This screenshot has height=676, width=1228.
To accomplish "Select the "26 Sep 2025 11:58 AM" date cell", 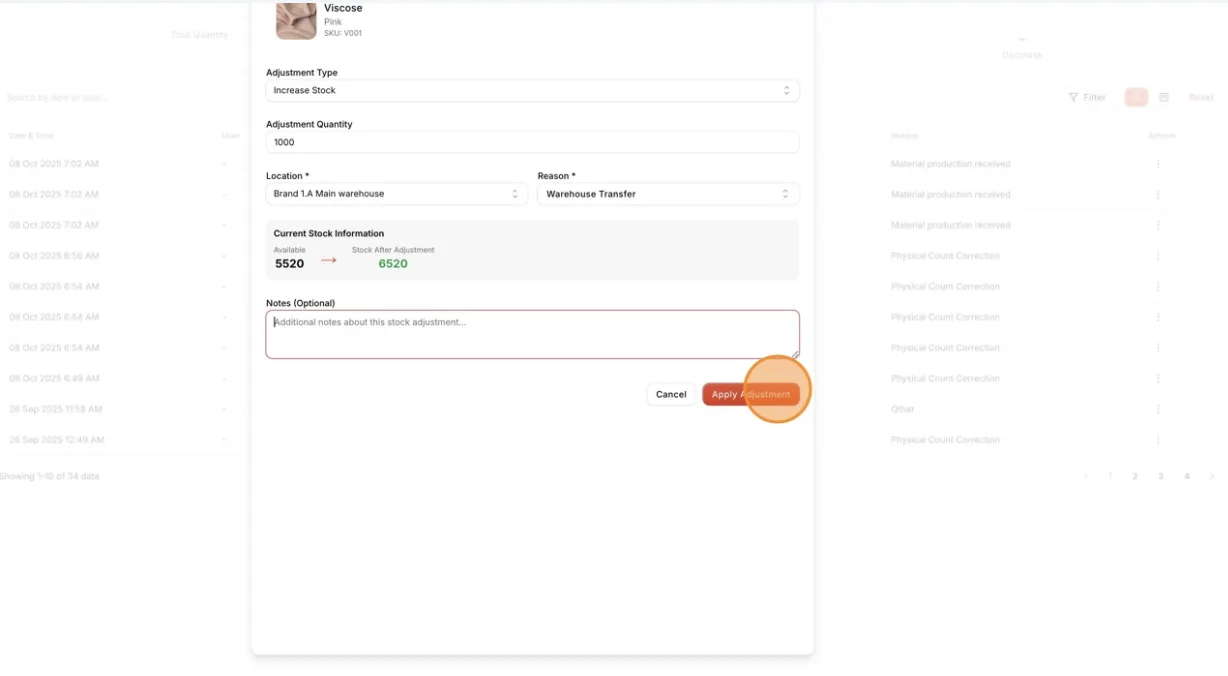I will click(56, 409).
